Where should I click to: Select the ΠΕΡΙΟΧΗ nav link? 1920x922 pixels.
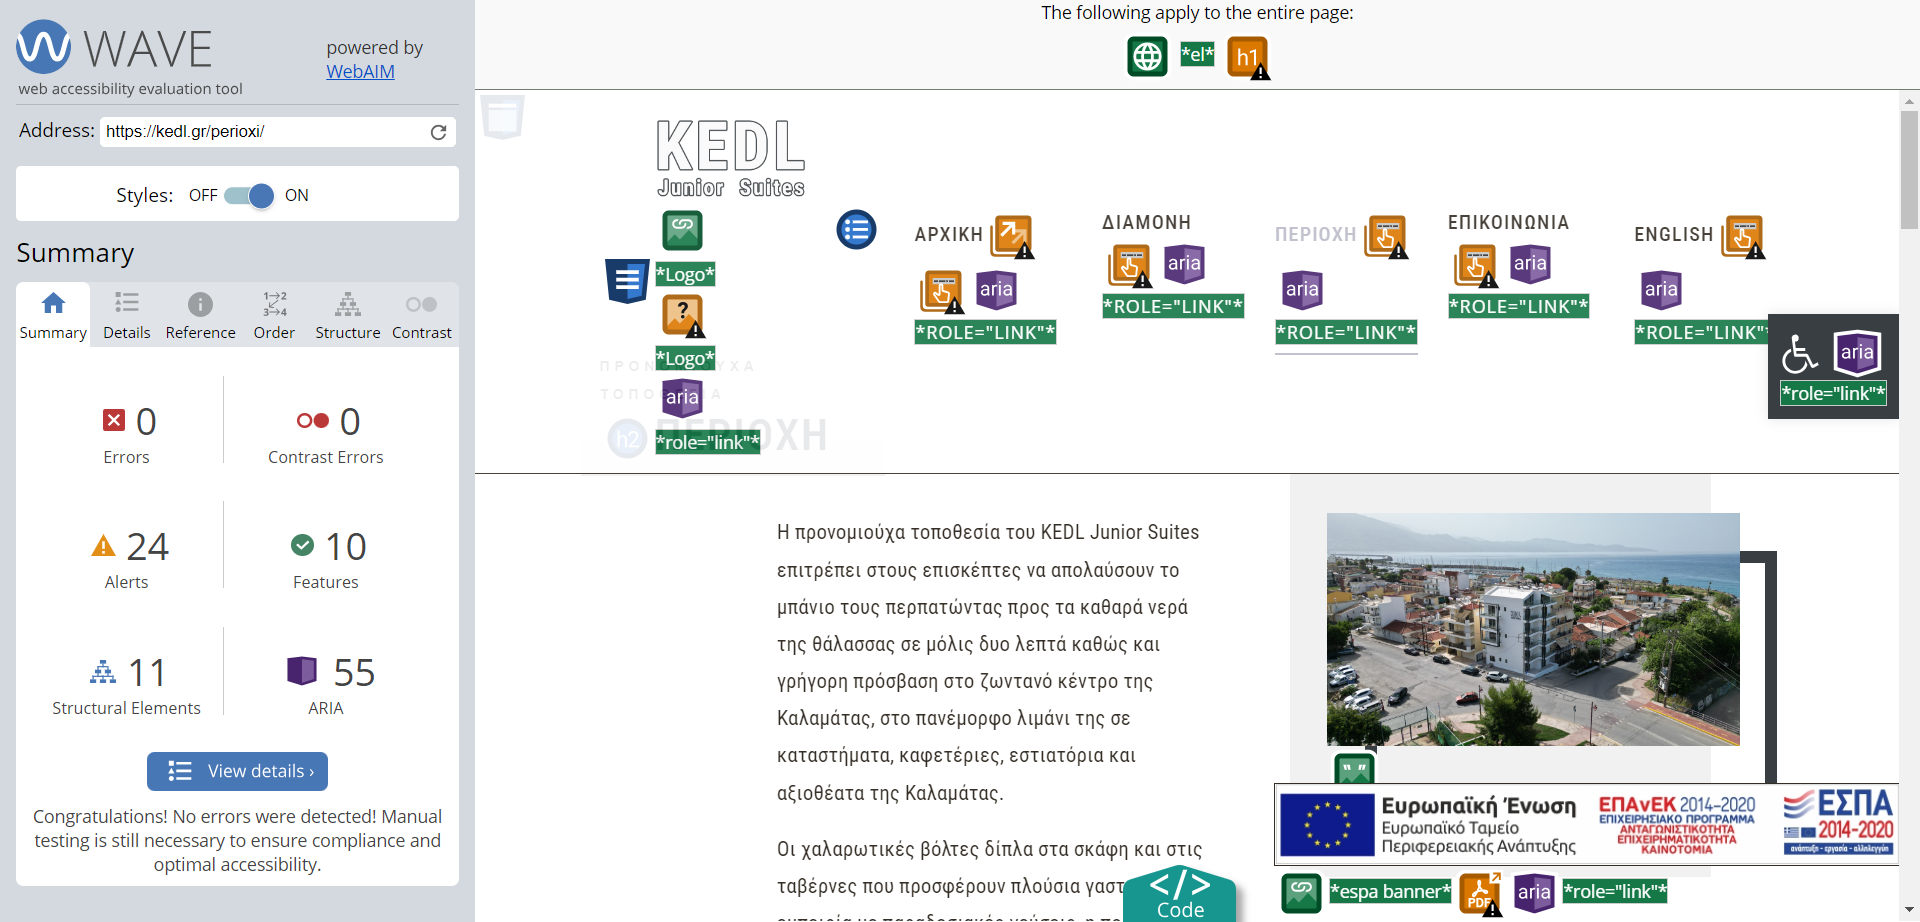[x=1315, y=235]
